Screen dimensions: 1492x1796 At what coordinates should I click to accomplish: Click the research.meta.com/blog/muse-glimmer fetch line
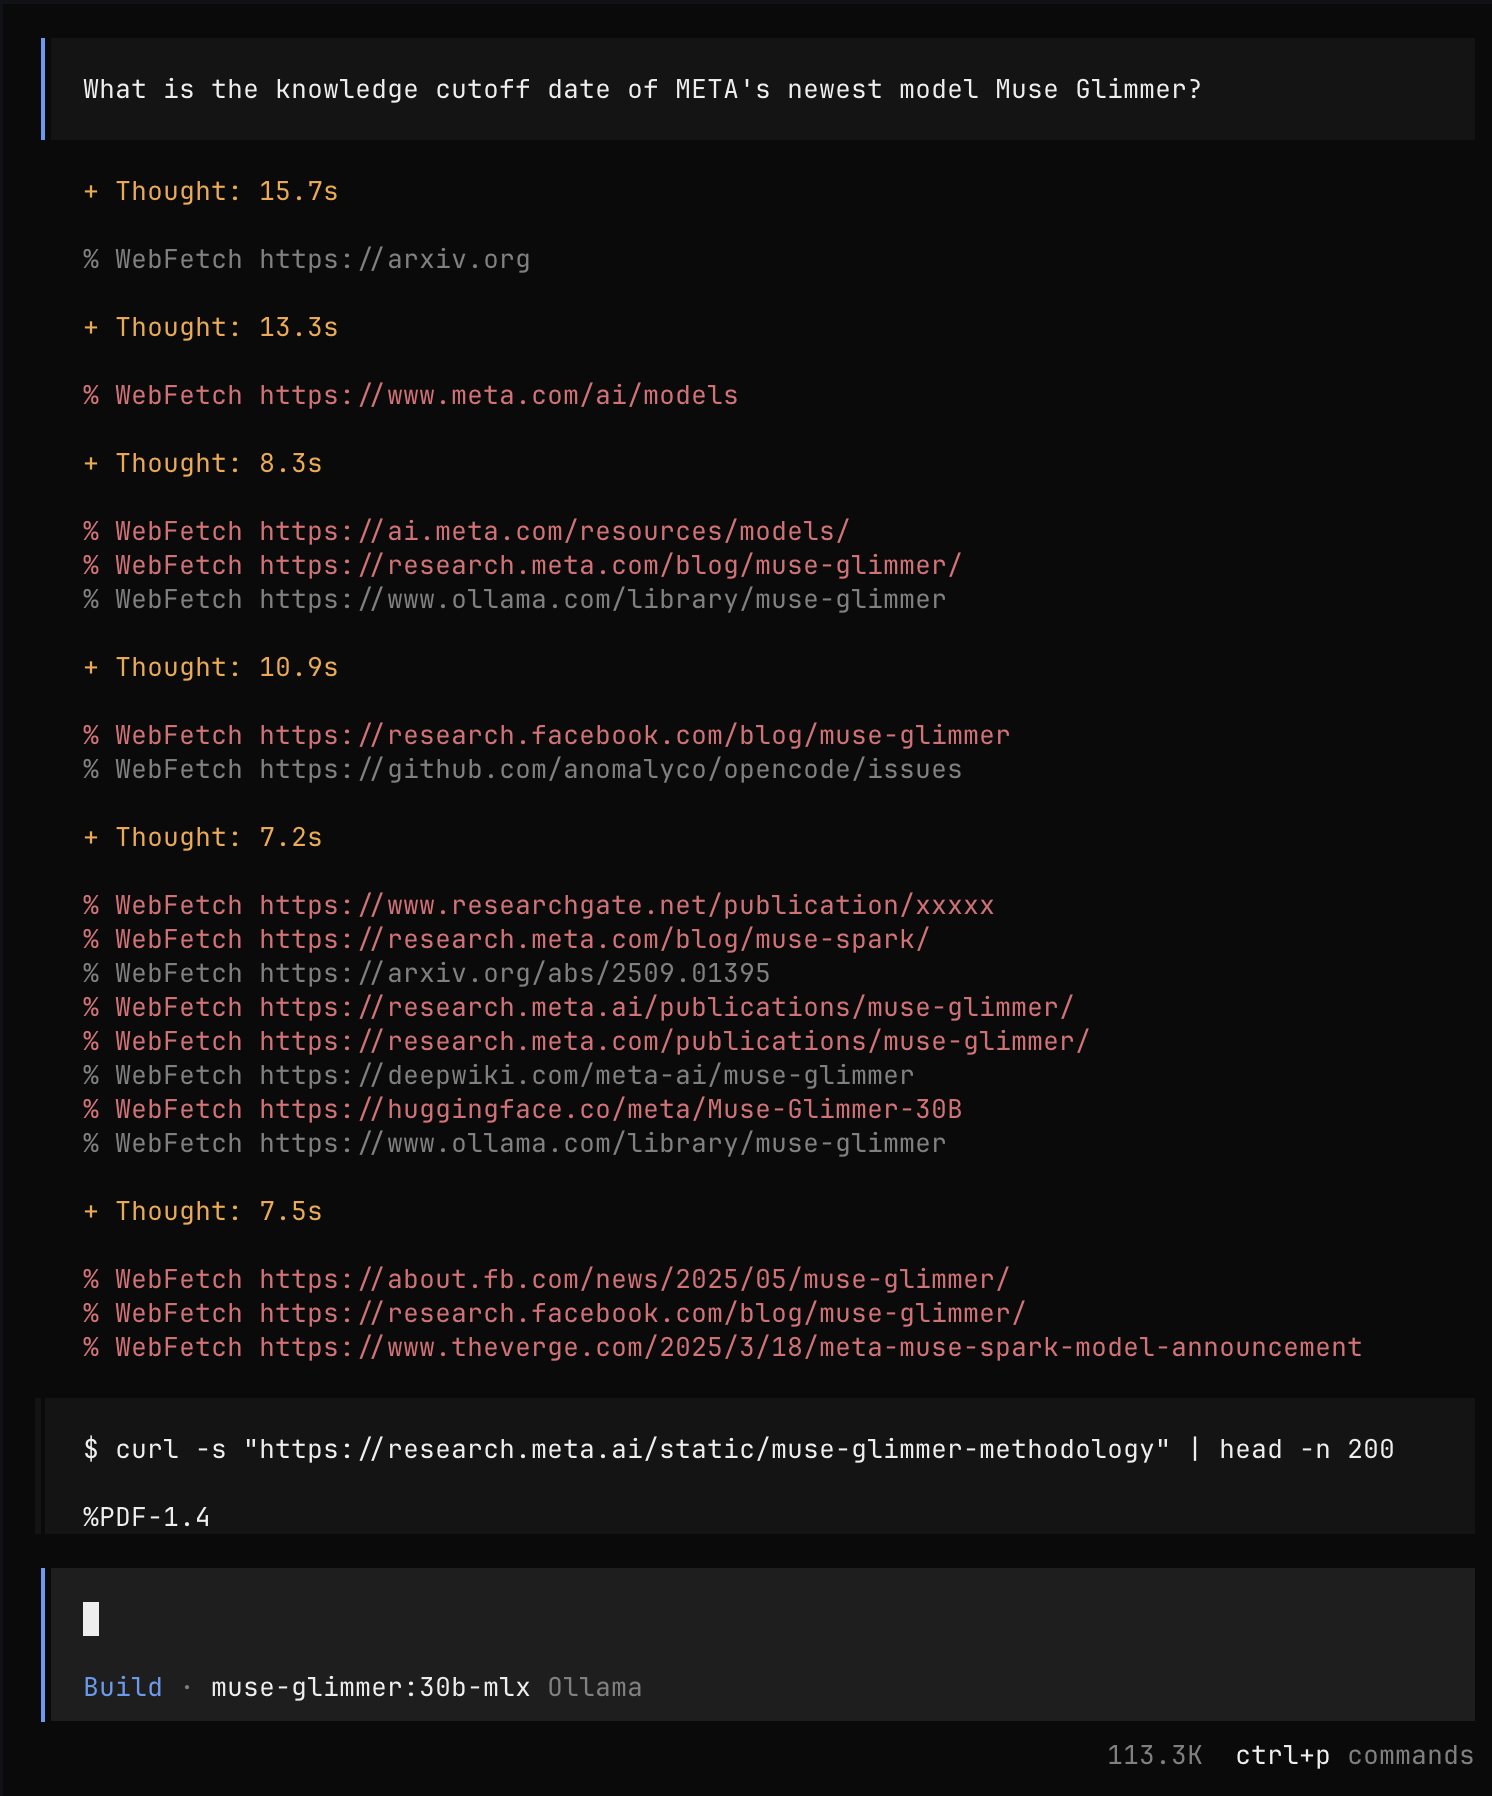pos(523,565)
